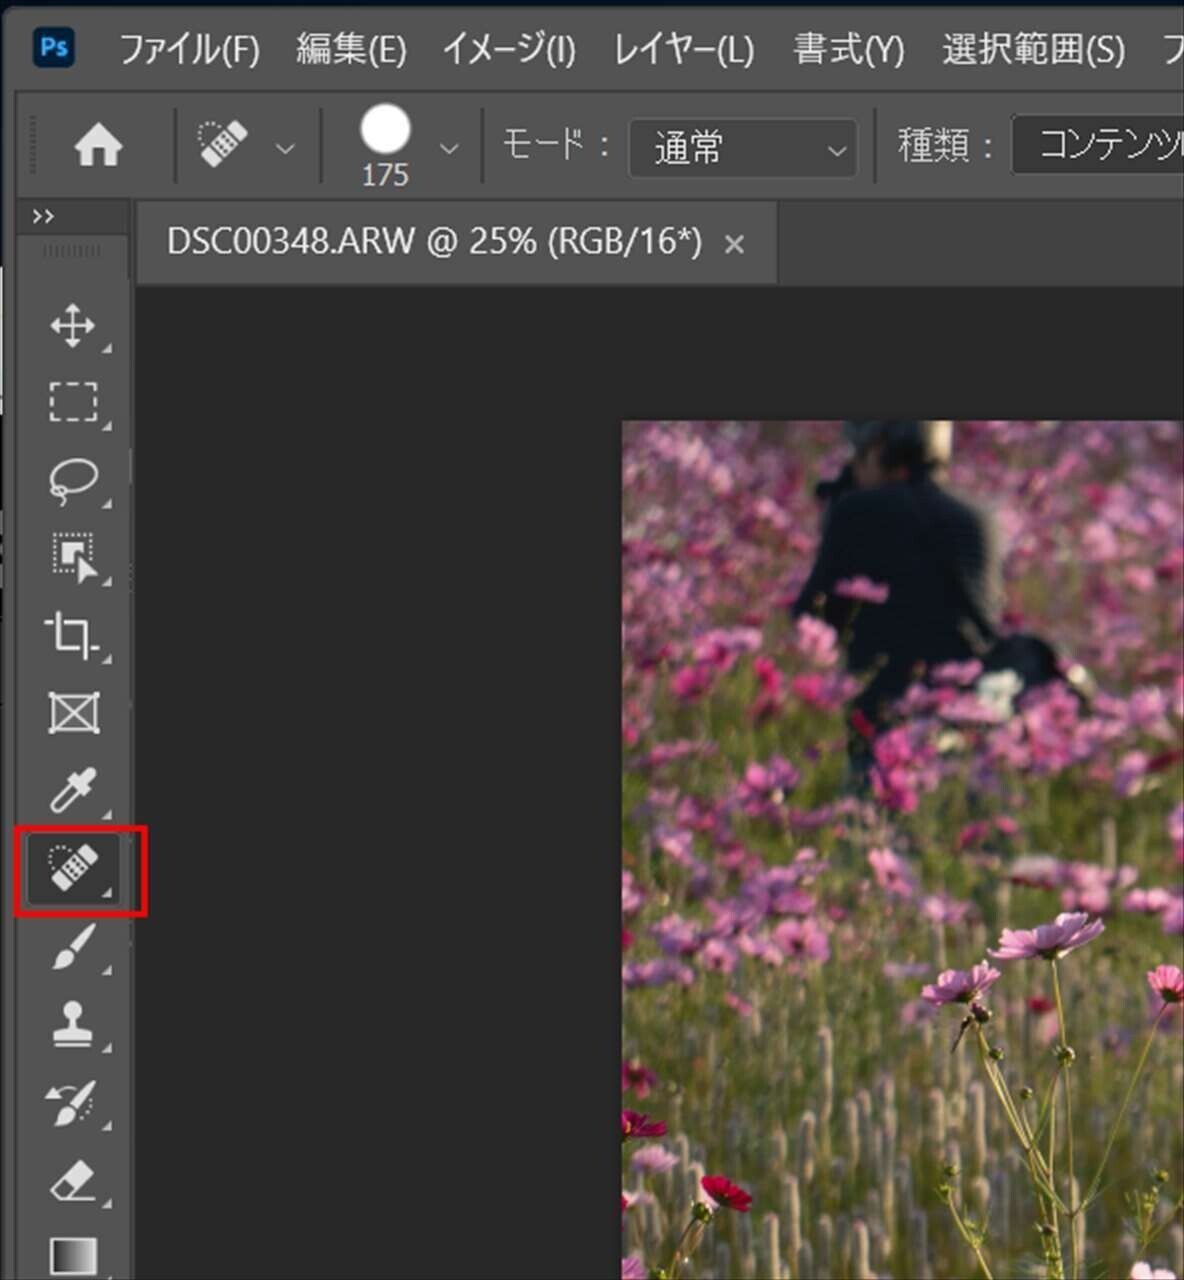Select the Rectangular Marquee tool
This screenshot has width=1184, height=1280.
click(x=72, y=400)
